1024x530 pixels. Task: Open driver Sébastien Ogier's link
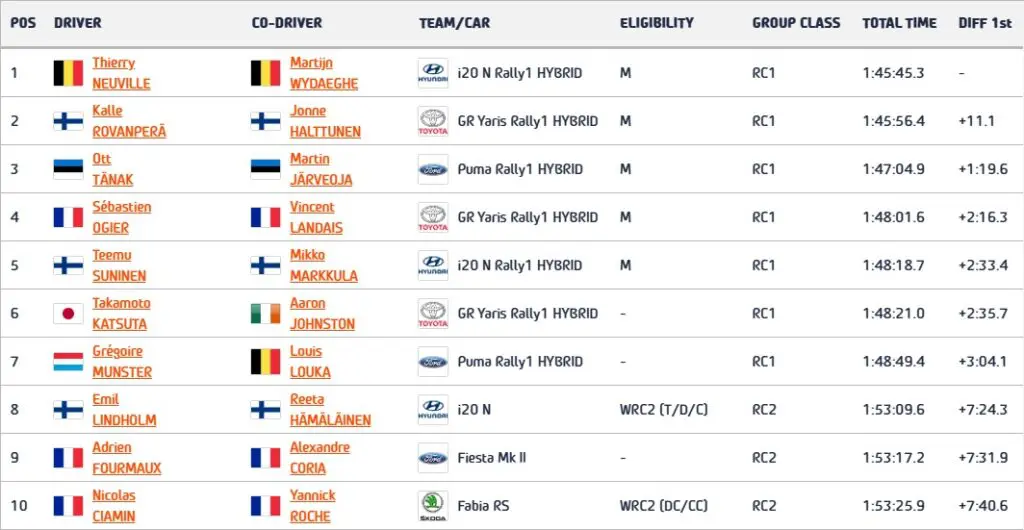(121, 217)
